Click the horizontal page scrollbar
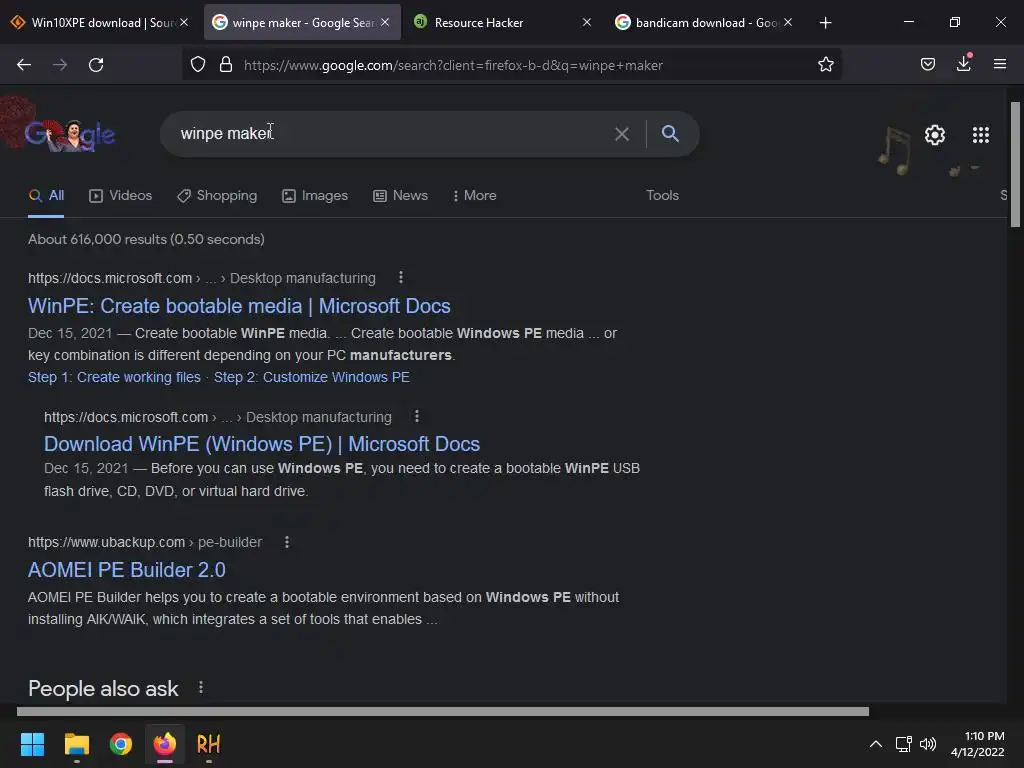The image size is (1024, 768). 443,711
